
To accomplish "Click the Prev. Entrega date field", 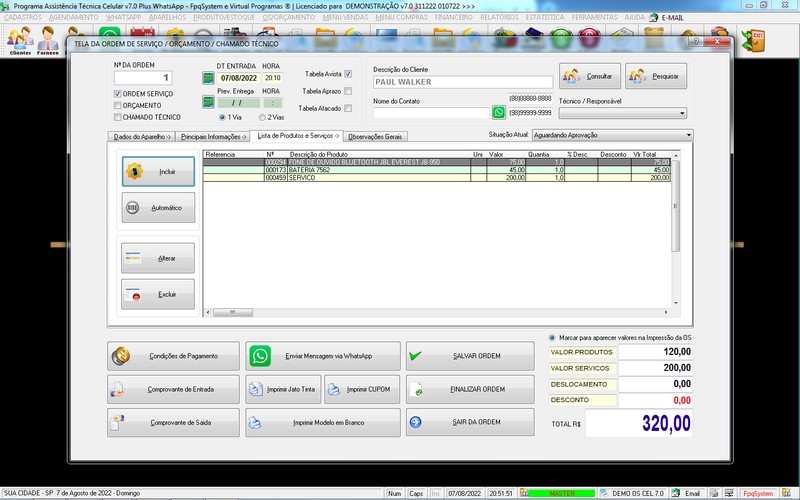I will (238, 103).
